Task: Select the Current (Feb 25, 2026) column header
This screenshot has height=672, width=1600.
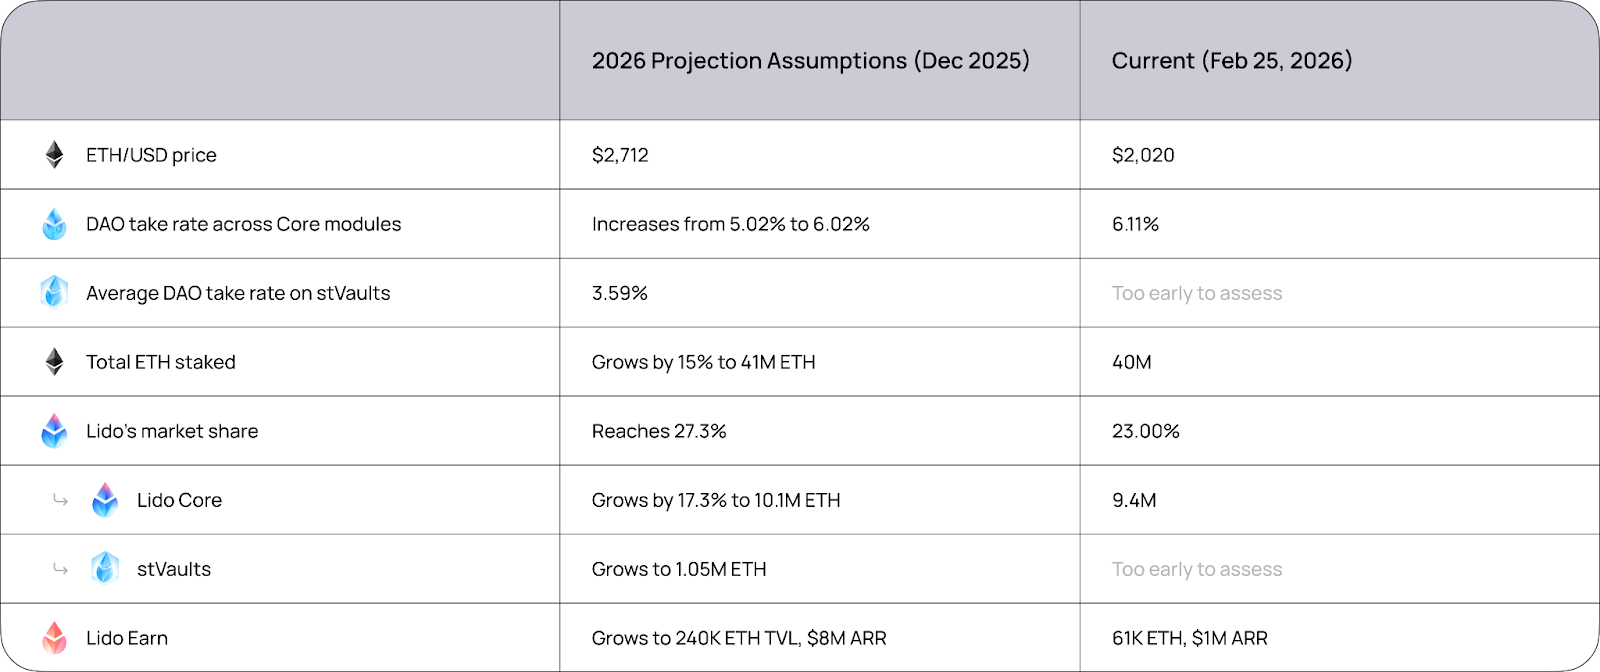Action: point(1231,61)
